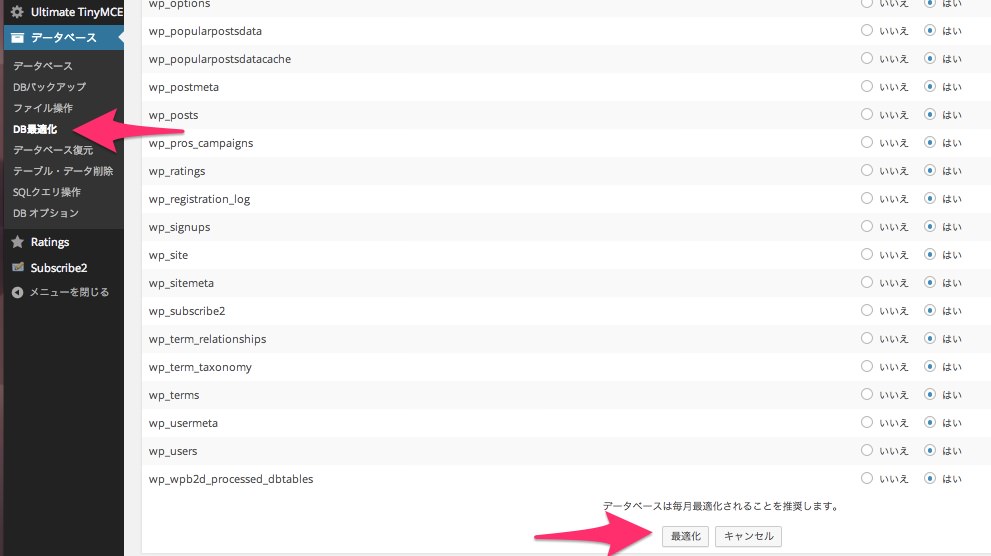
Task: Choose いいえ for wp_posts
Action: point(866,114)
